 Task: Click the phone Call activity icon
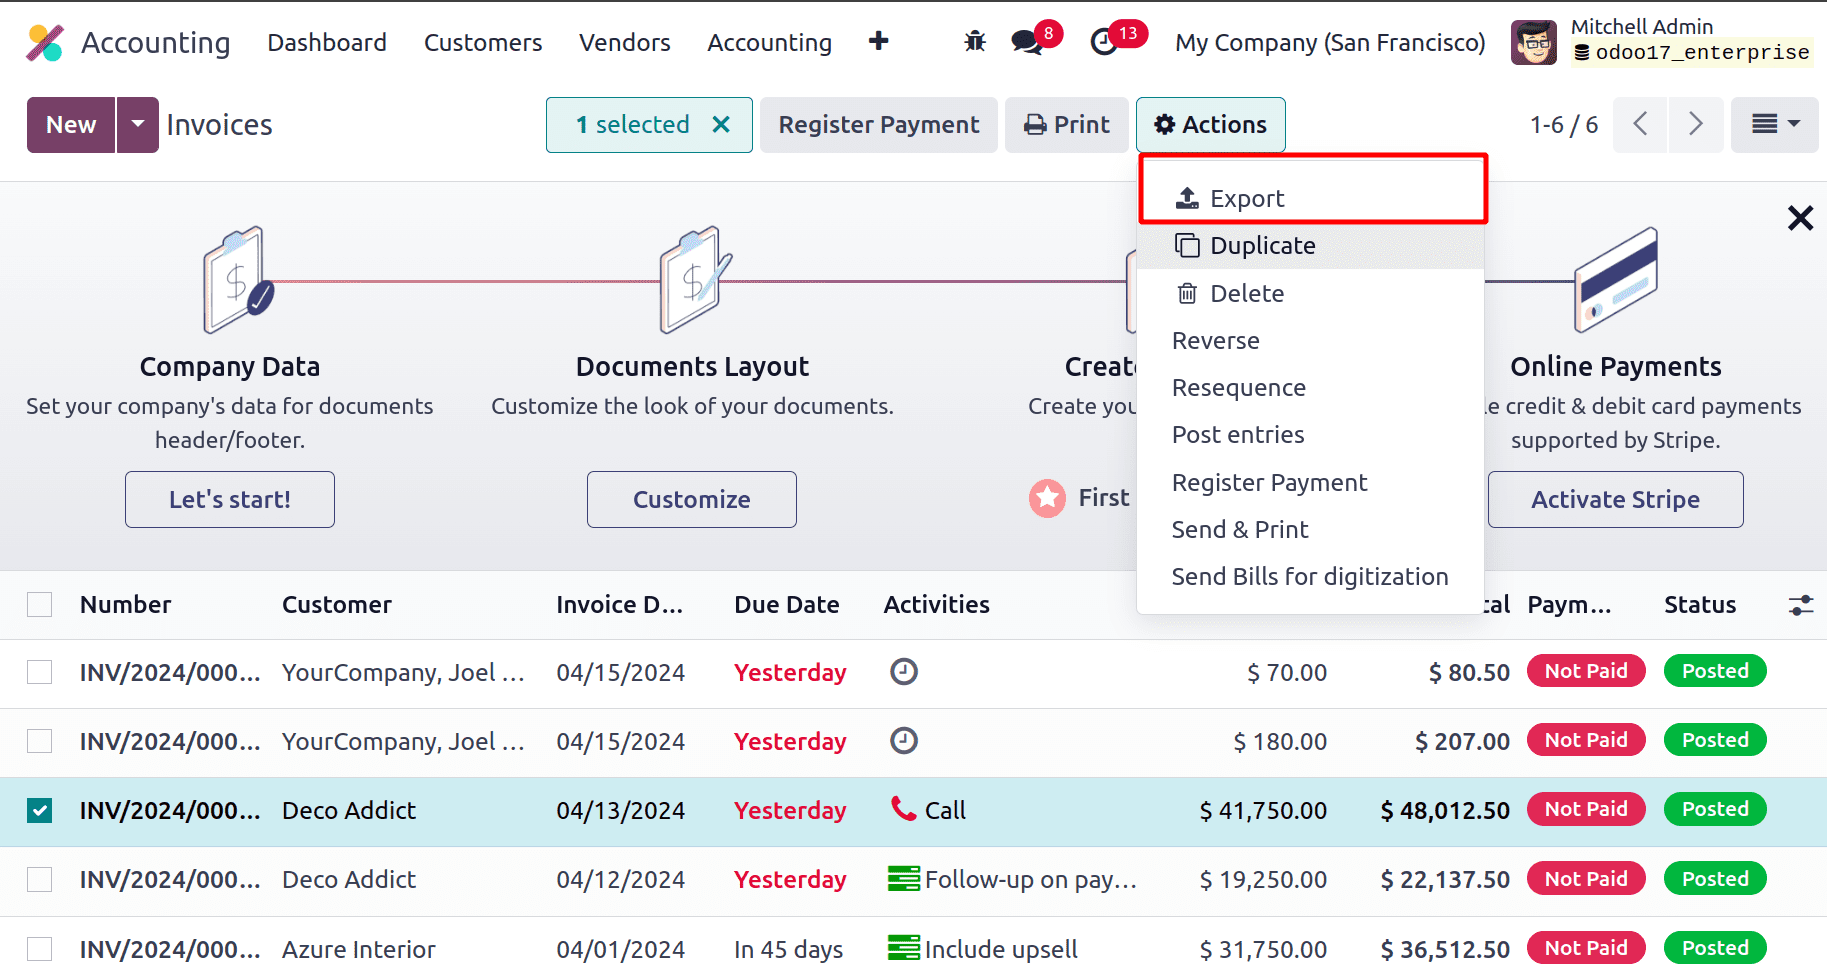(904, 808)
